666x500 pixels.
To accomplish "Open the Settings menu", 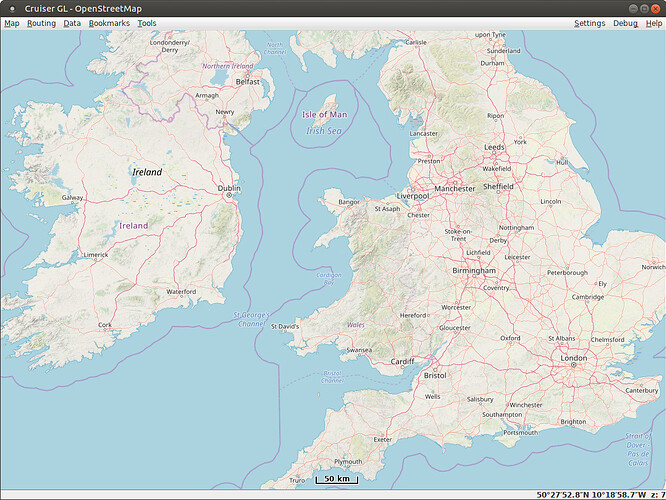I will click(x=590, y=23).
